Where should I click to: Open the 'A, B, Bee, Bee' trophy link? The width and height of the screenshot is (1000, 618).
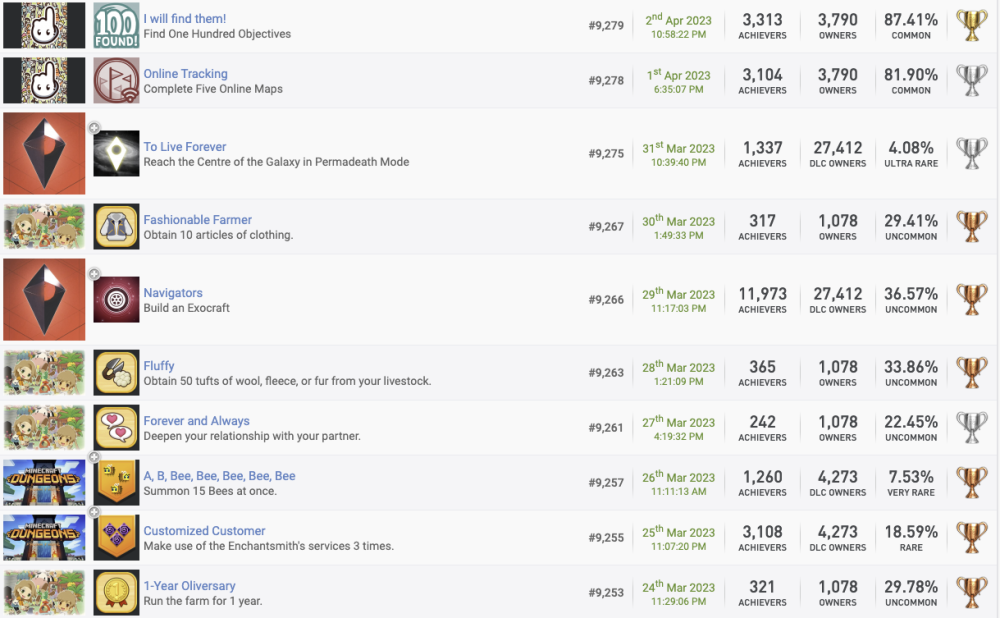tap(219, 476)
